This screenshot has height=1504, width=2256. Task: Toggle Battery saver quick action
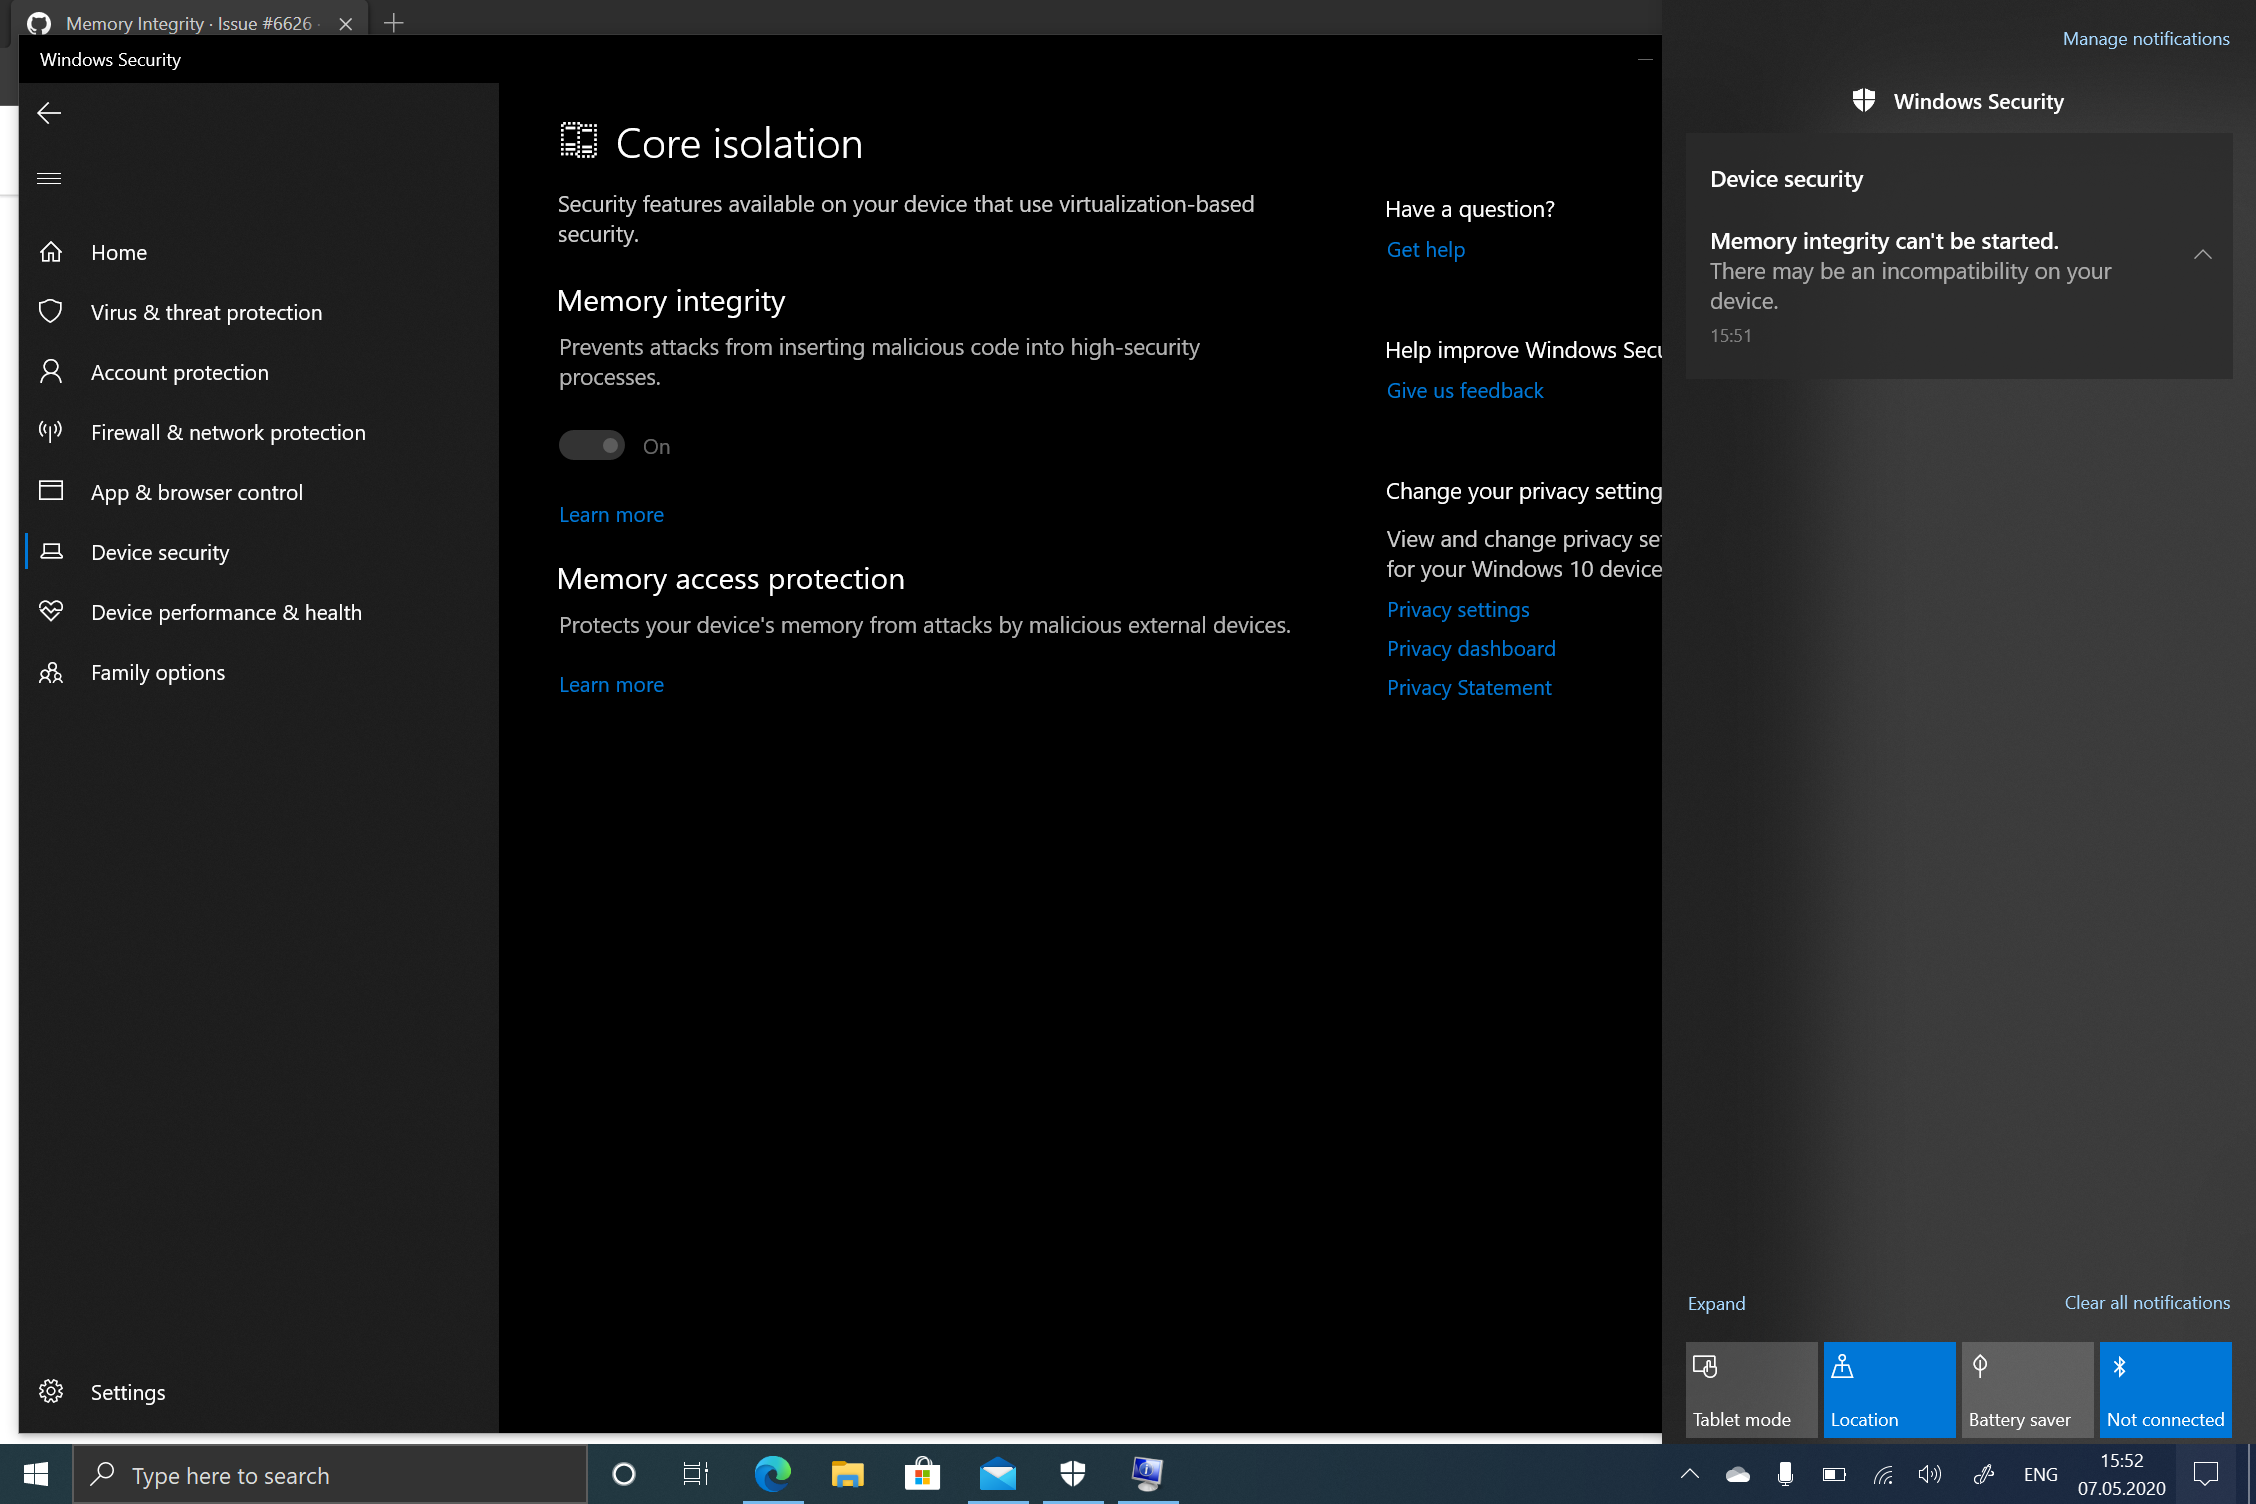click(x=2027, y=1389)
